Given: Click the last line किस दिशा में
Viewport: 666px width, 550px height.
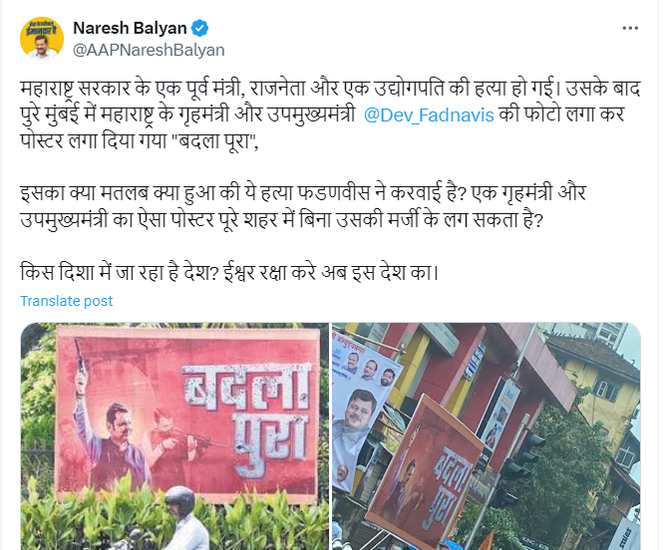Looking at the screenshot, I should pyautogui.click(x=229, y=272).
